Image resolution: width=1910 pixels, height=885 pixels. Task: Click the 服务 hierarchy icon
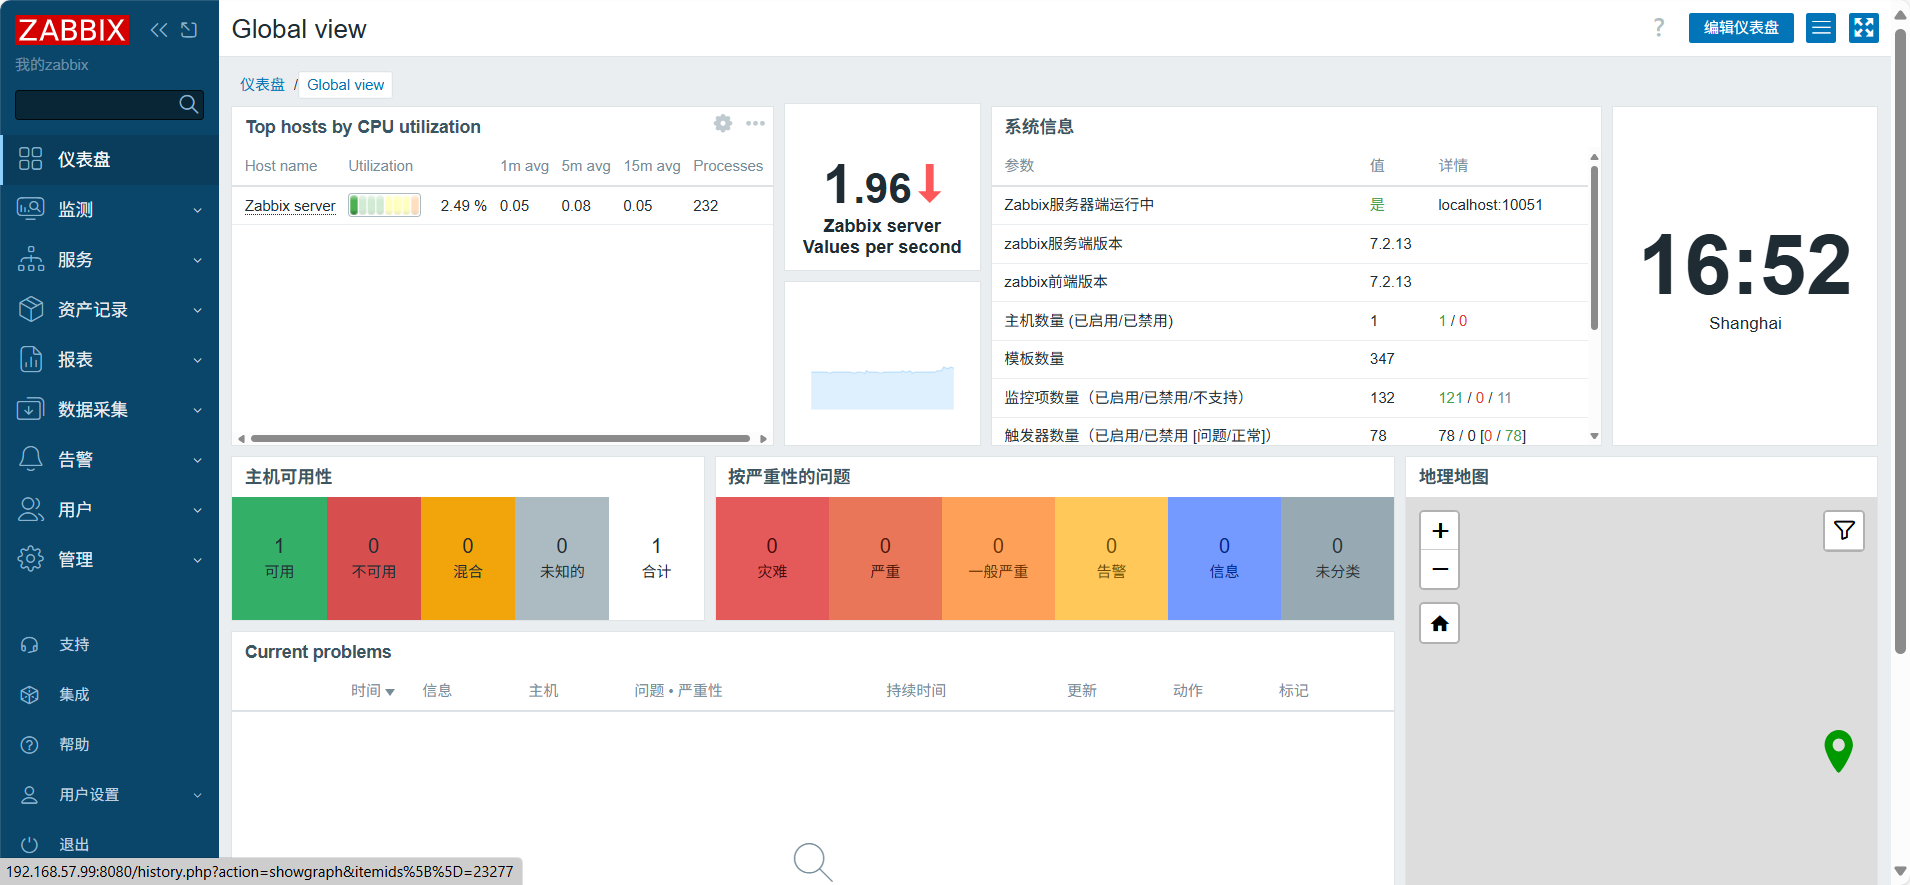click(31, 259)
